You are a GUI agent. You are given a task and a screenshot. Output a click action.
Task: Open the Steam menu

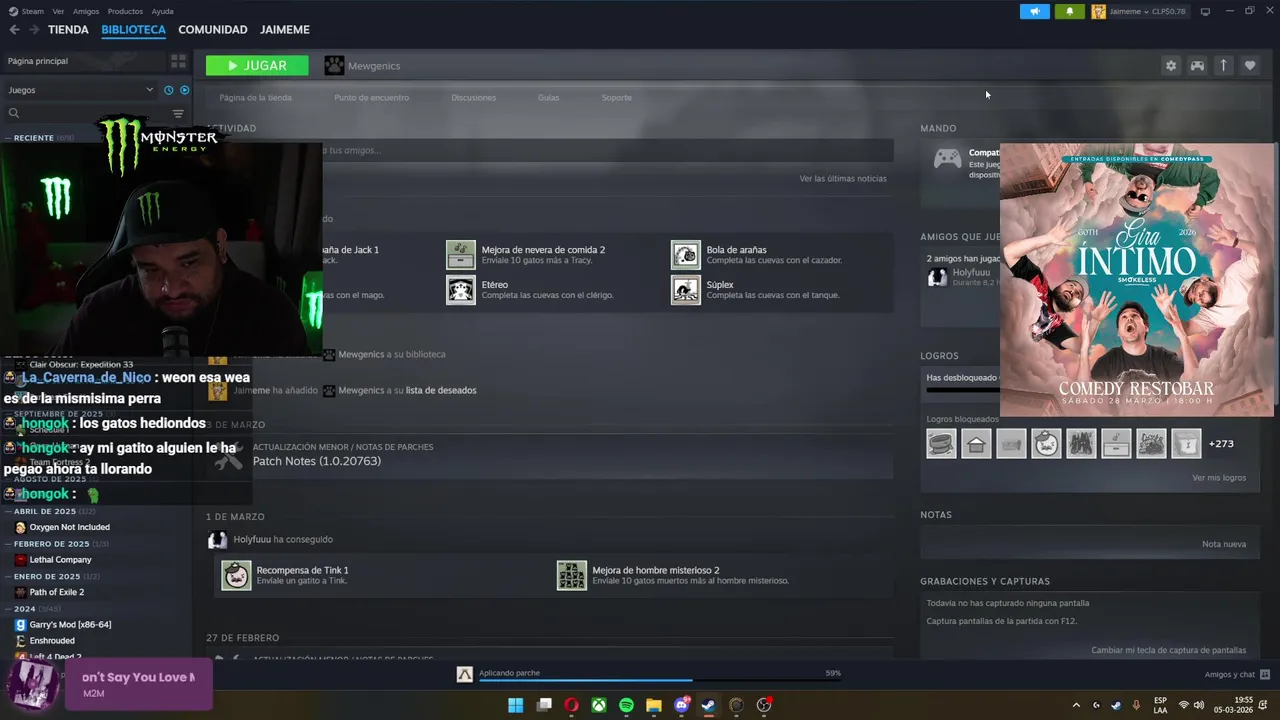[x=26, y=11]
